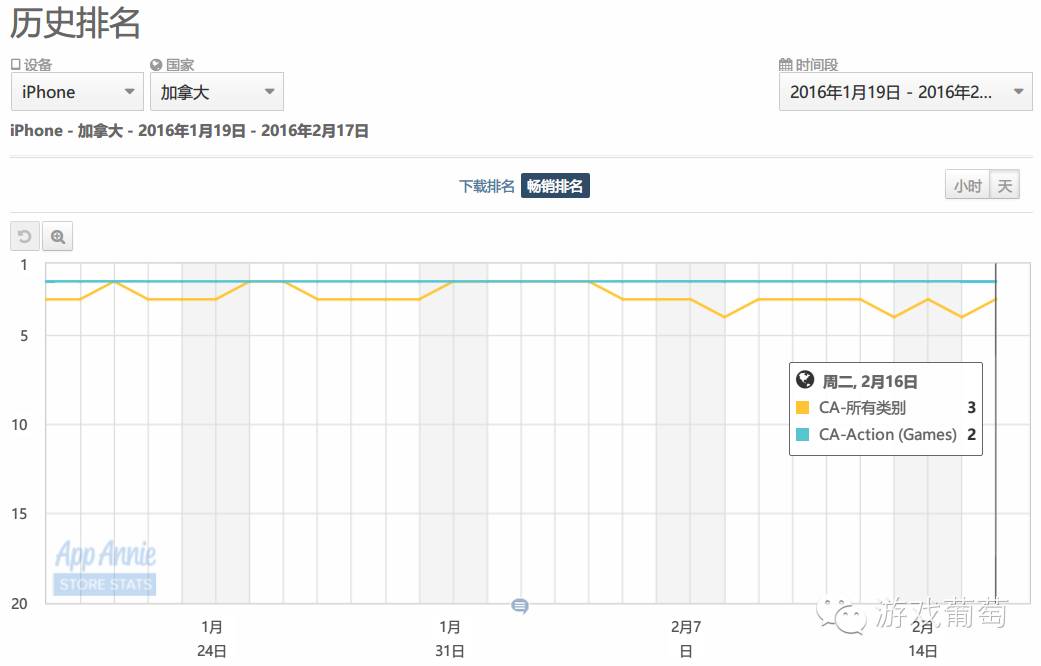Image resolution: width=1041 pixels, height=666 pixels.
Task: Click the magnifier zoom-in icon
Action: (x=58, y=237)
